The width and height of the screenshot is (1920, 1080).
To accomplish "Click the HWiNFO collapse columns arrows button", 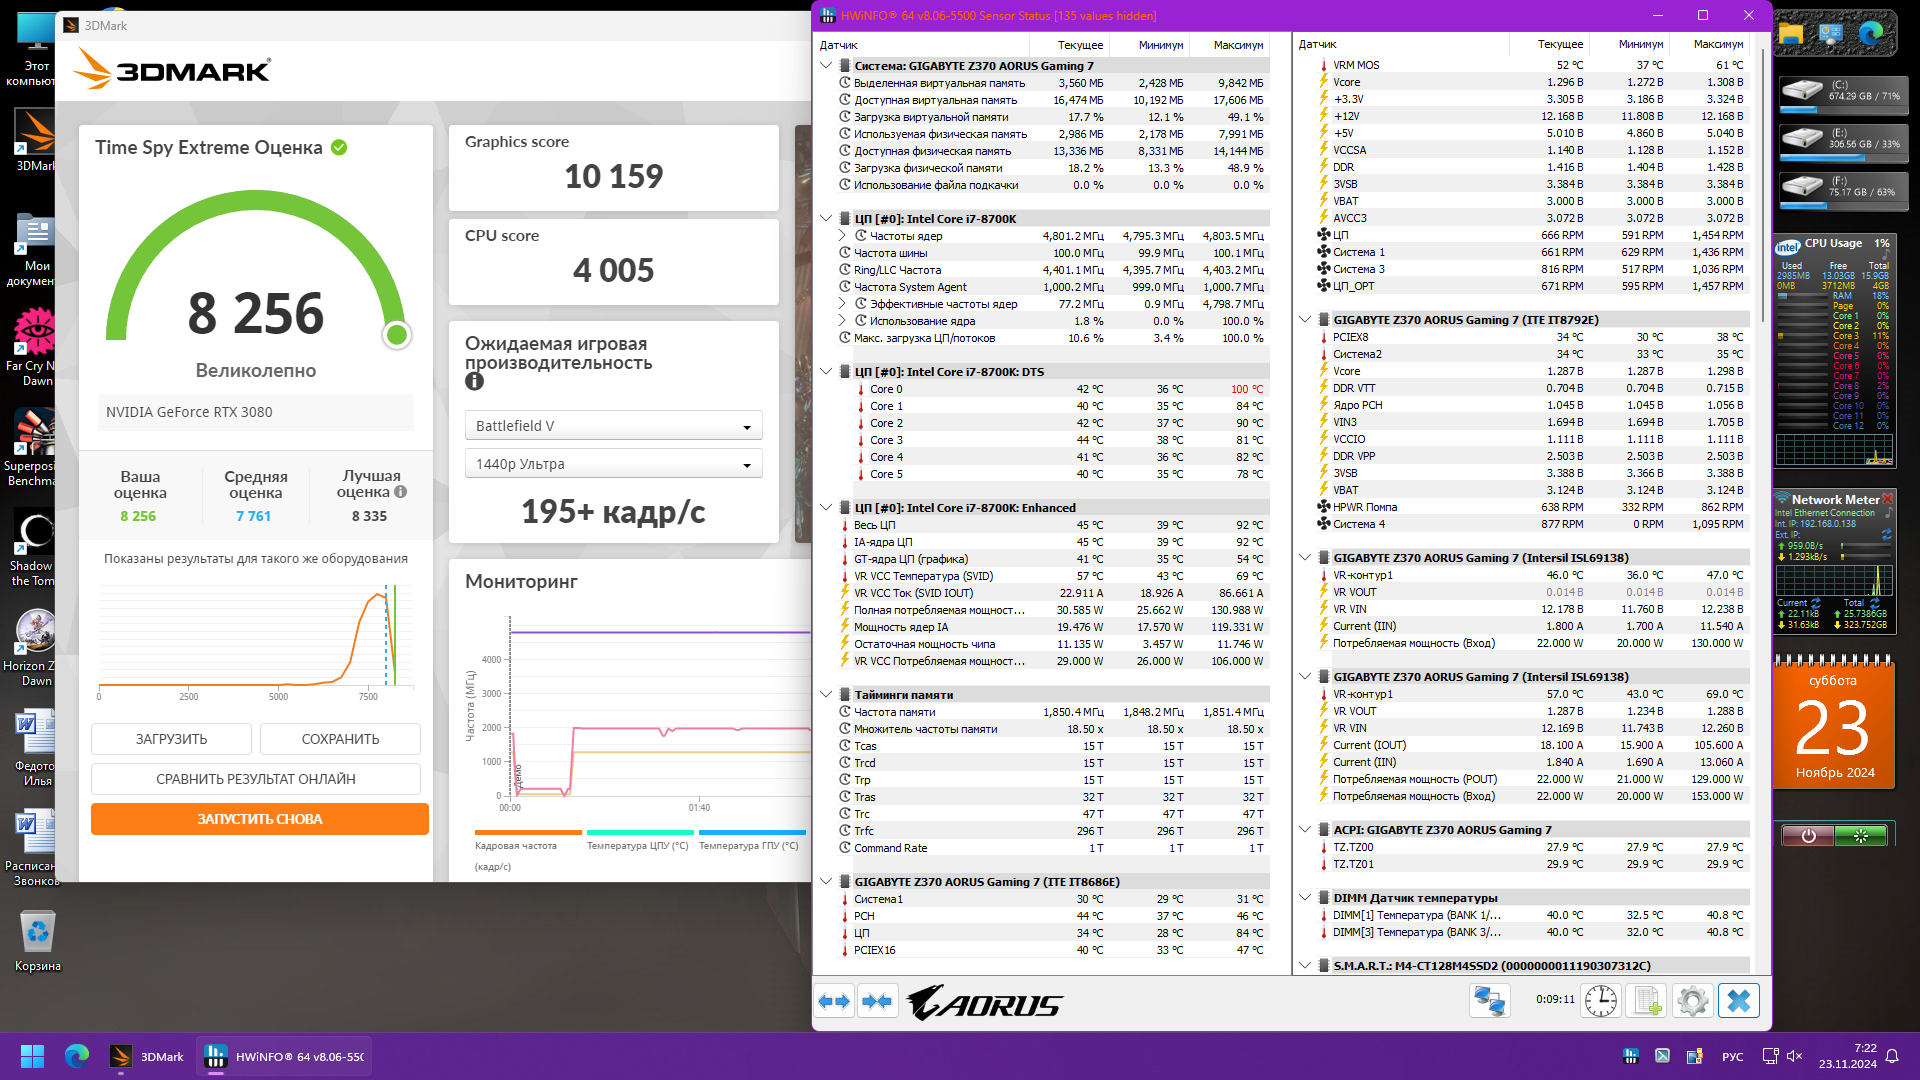I will pos(877,1001).
